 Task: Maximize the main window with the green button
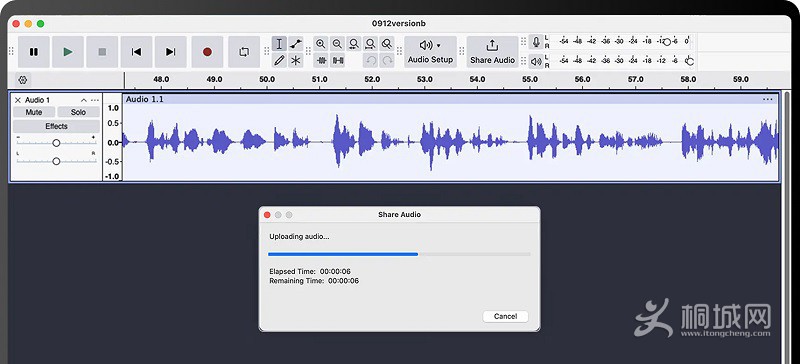[40, 23]
